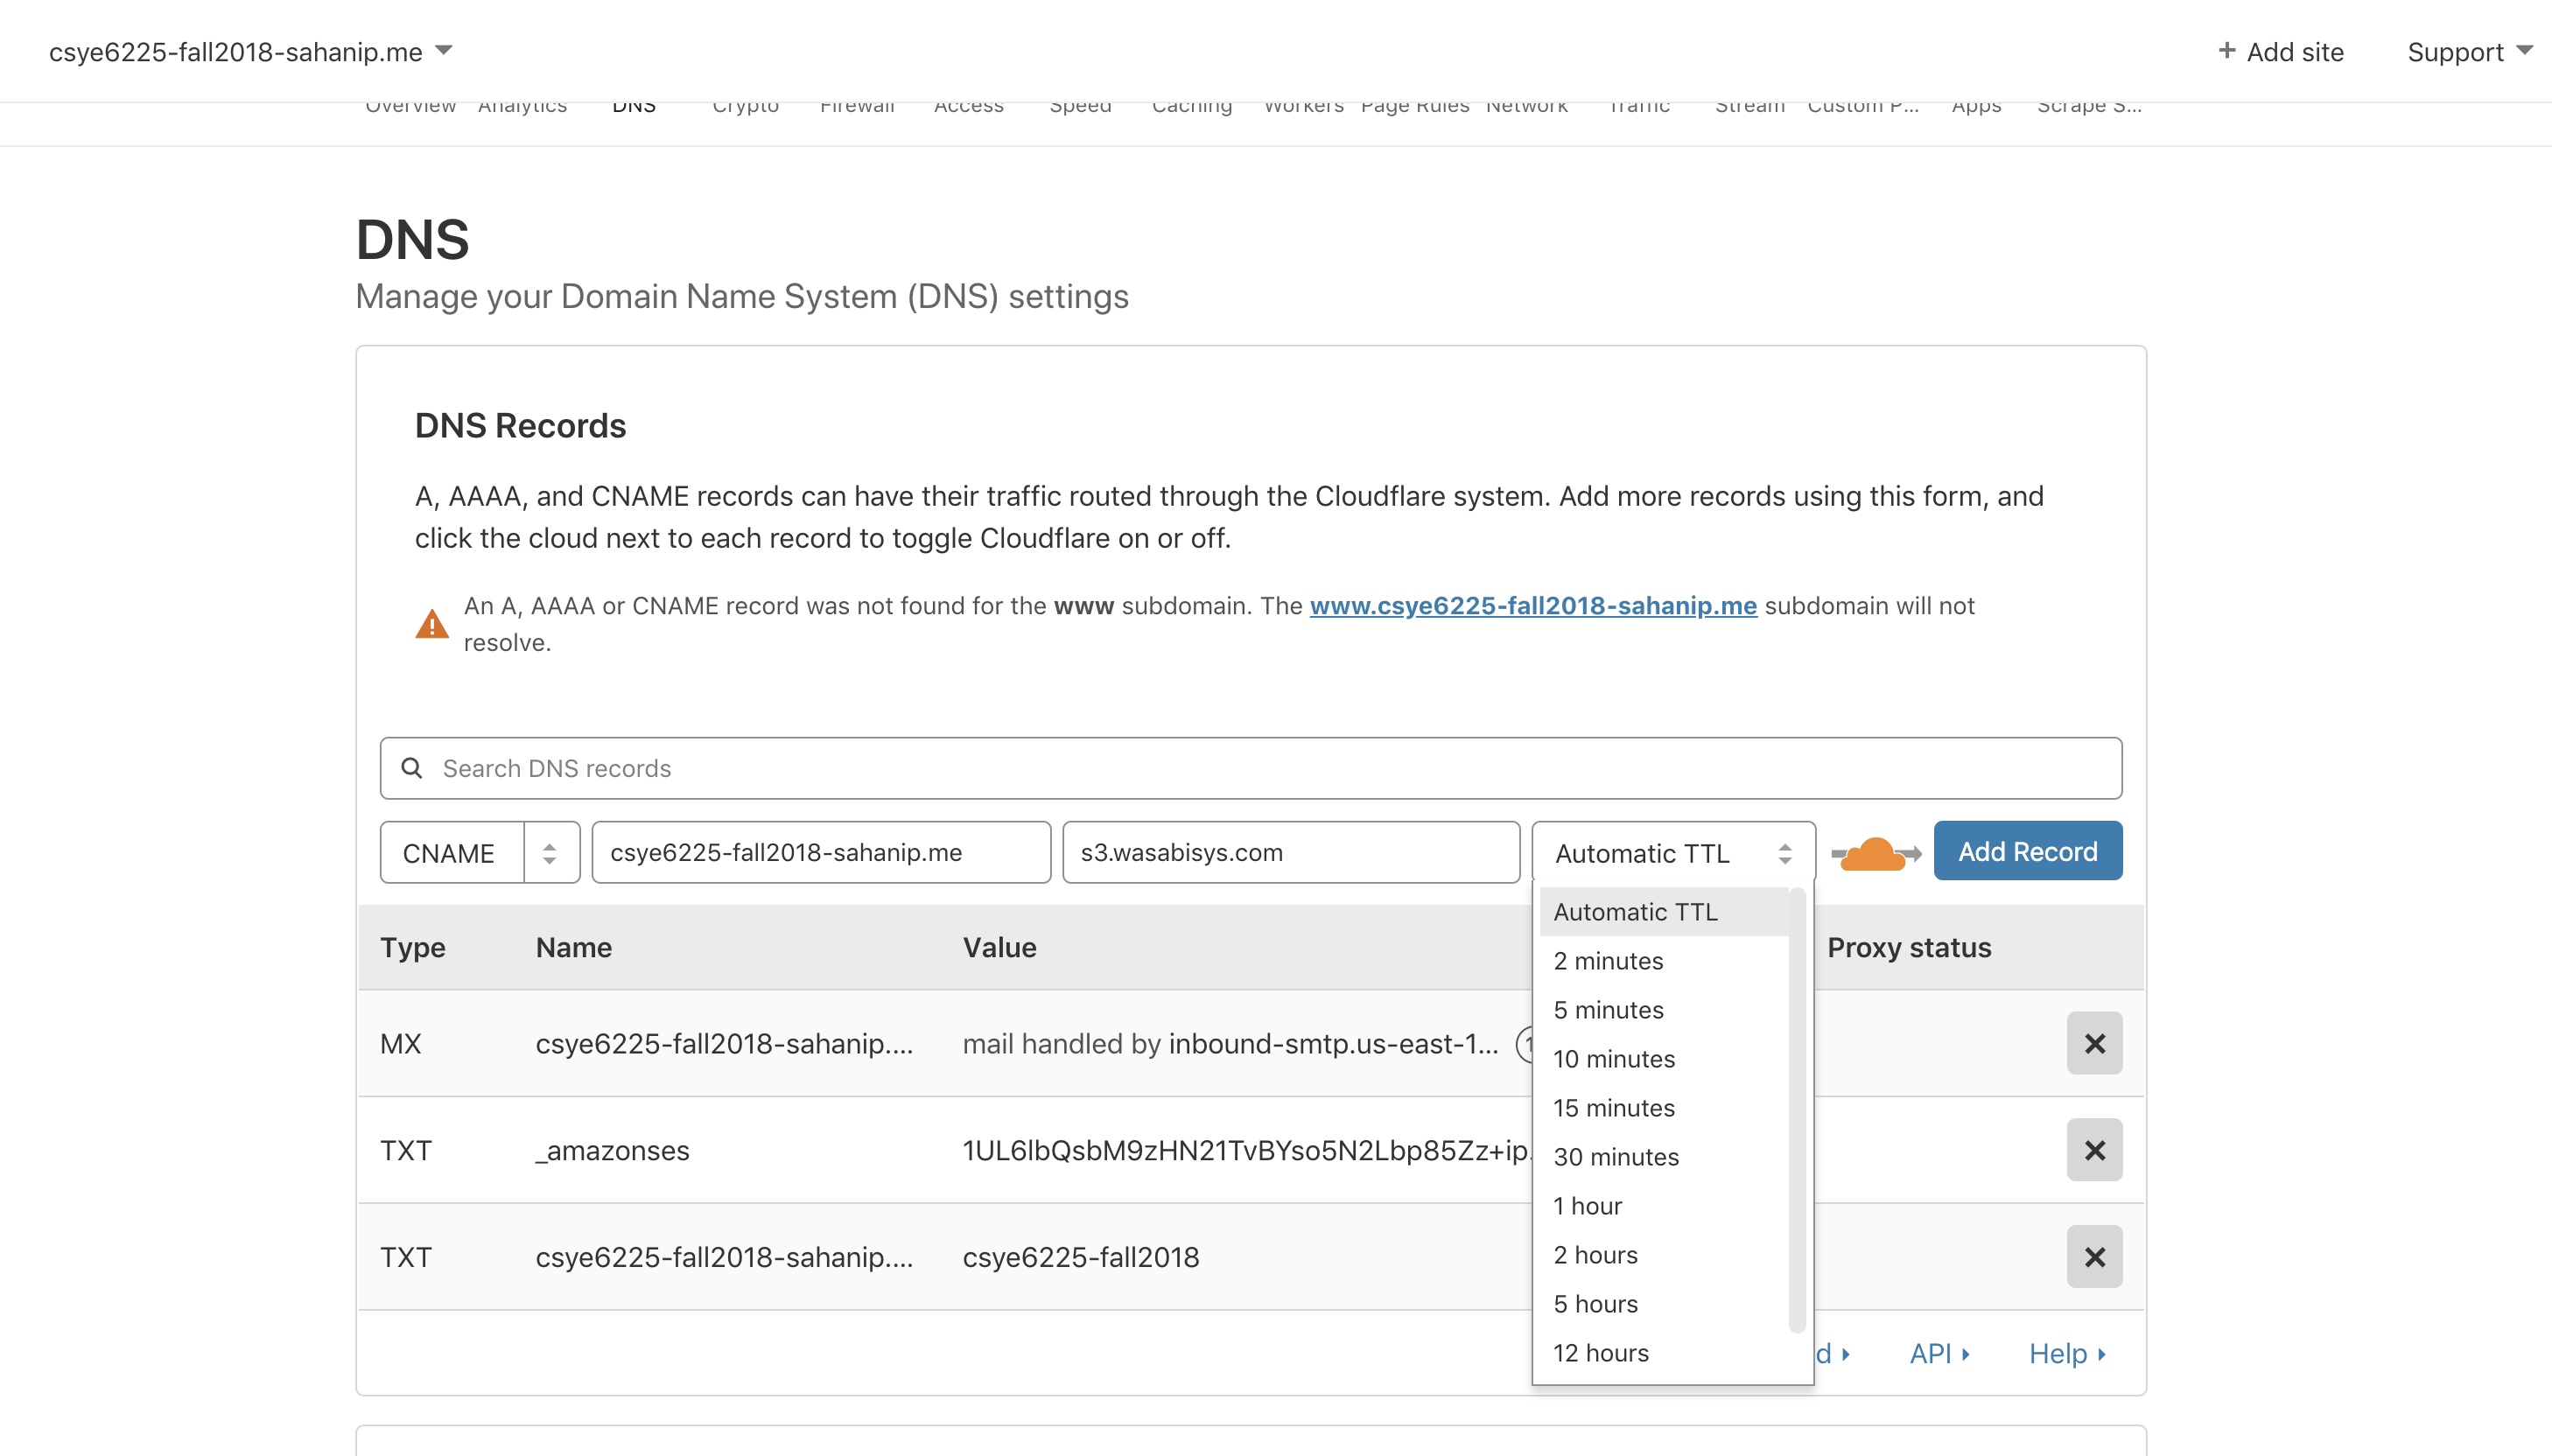Delete the _amazonses TXT record

(2094, 1150)
